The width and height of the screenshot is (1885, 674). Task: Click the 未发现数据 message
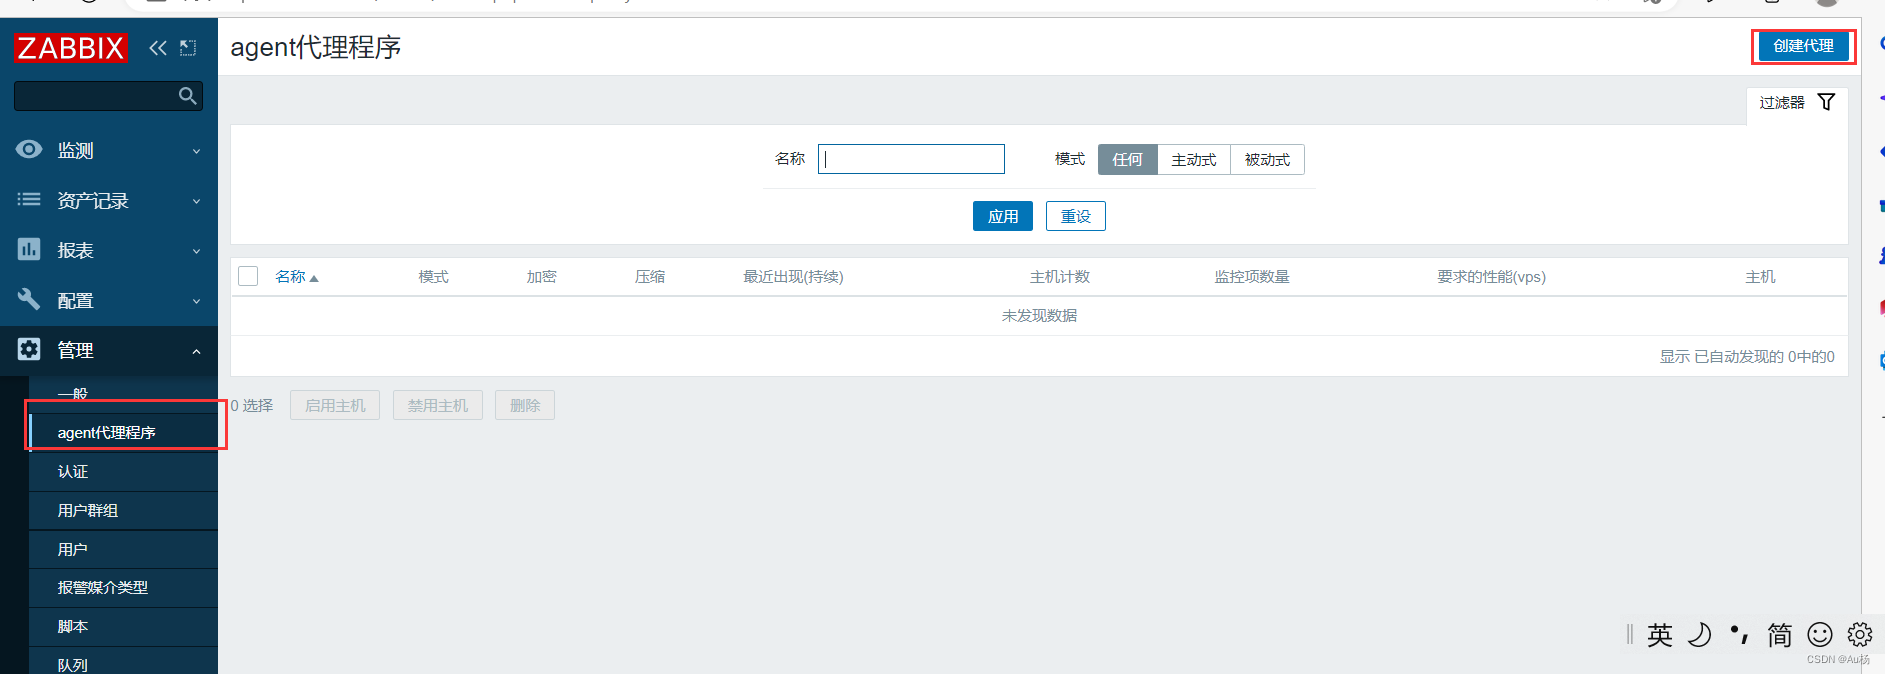1039,316
